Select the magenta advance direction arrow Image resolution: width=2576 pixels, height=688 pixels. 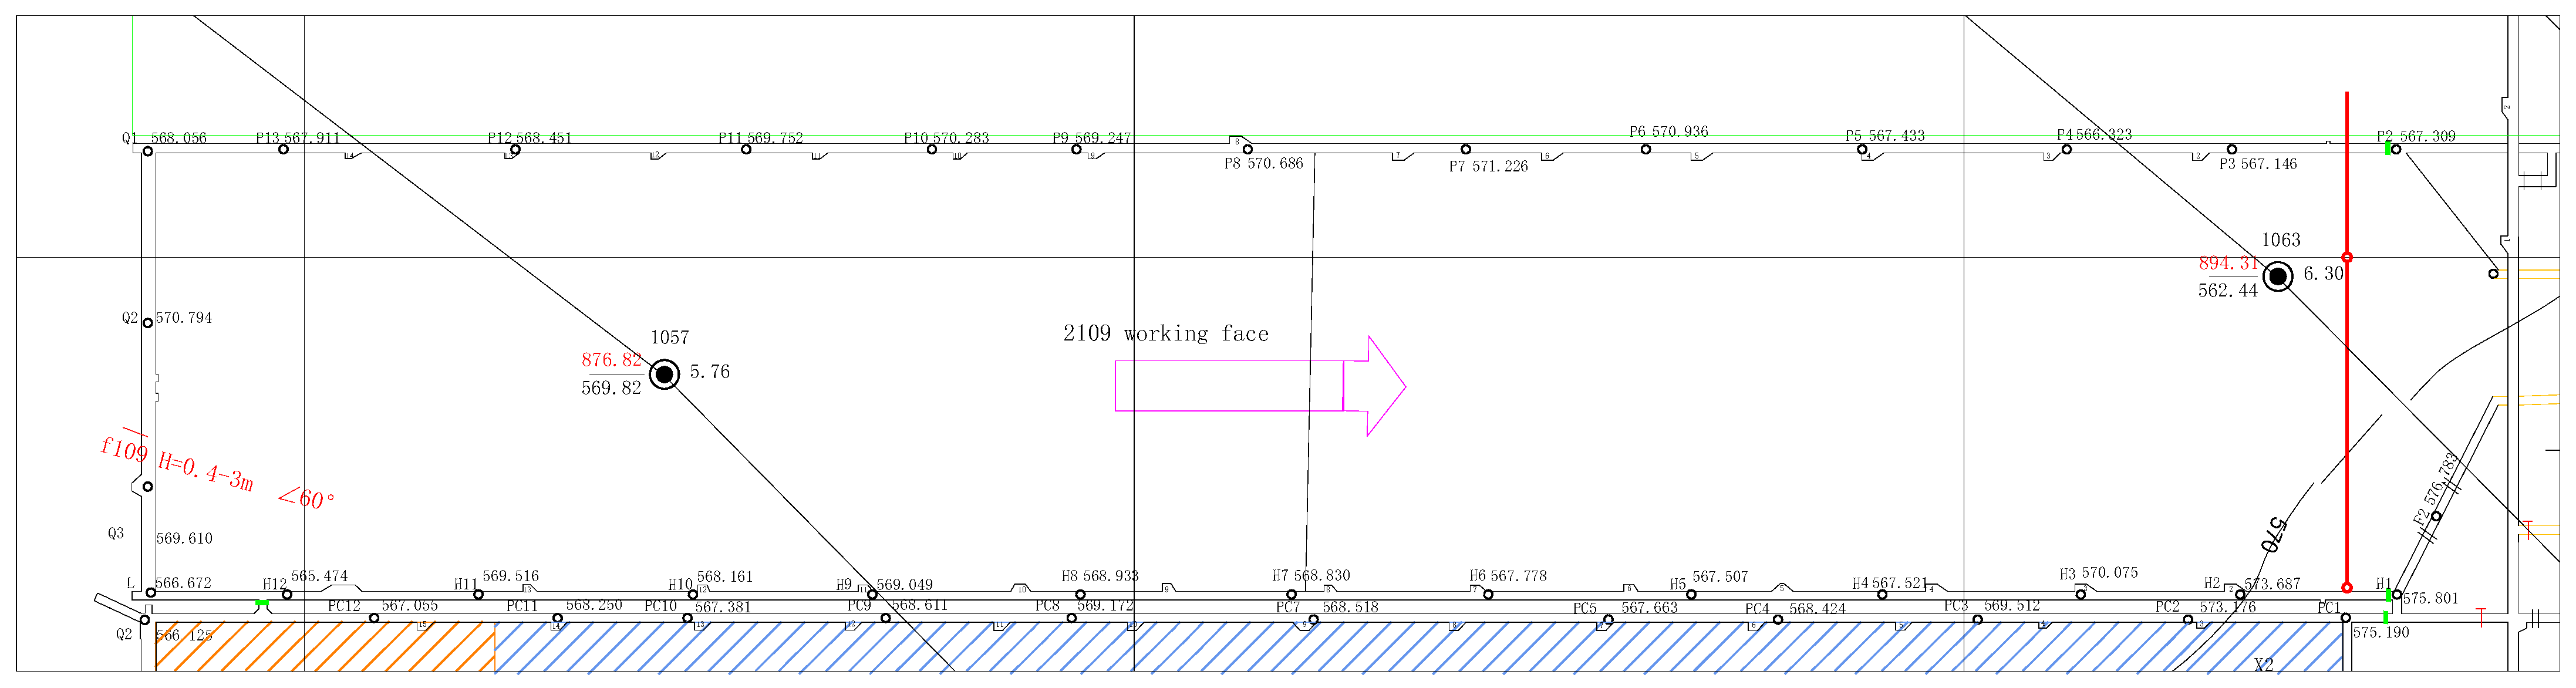coord(1260,386)
